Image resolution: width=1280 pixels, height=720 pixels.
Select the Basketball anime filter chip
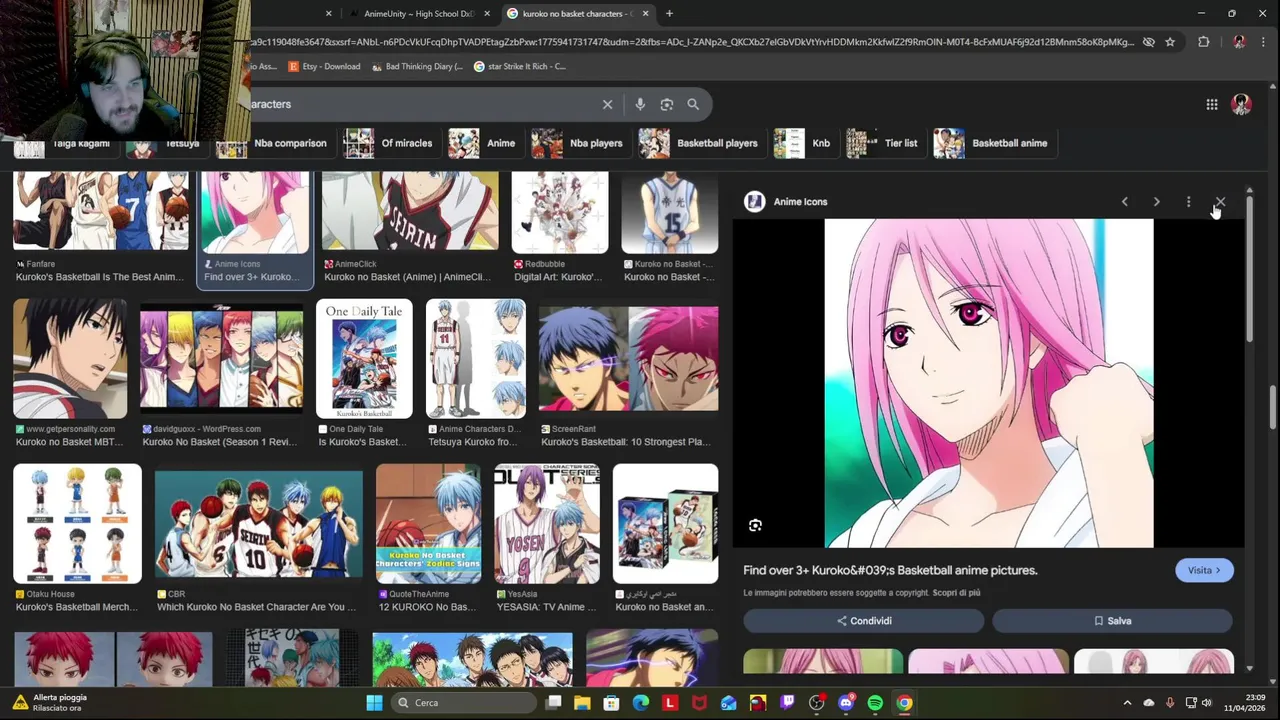pos(994,143)
